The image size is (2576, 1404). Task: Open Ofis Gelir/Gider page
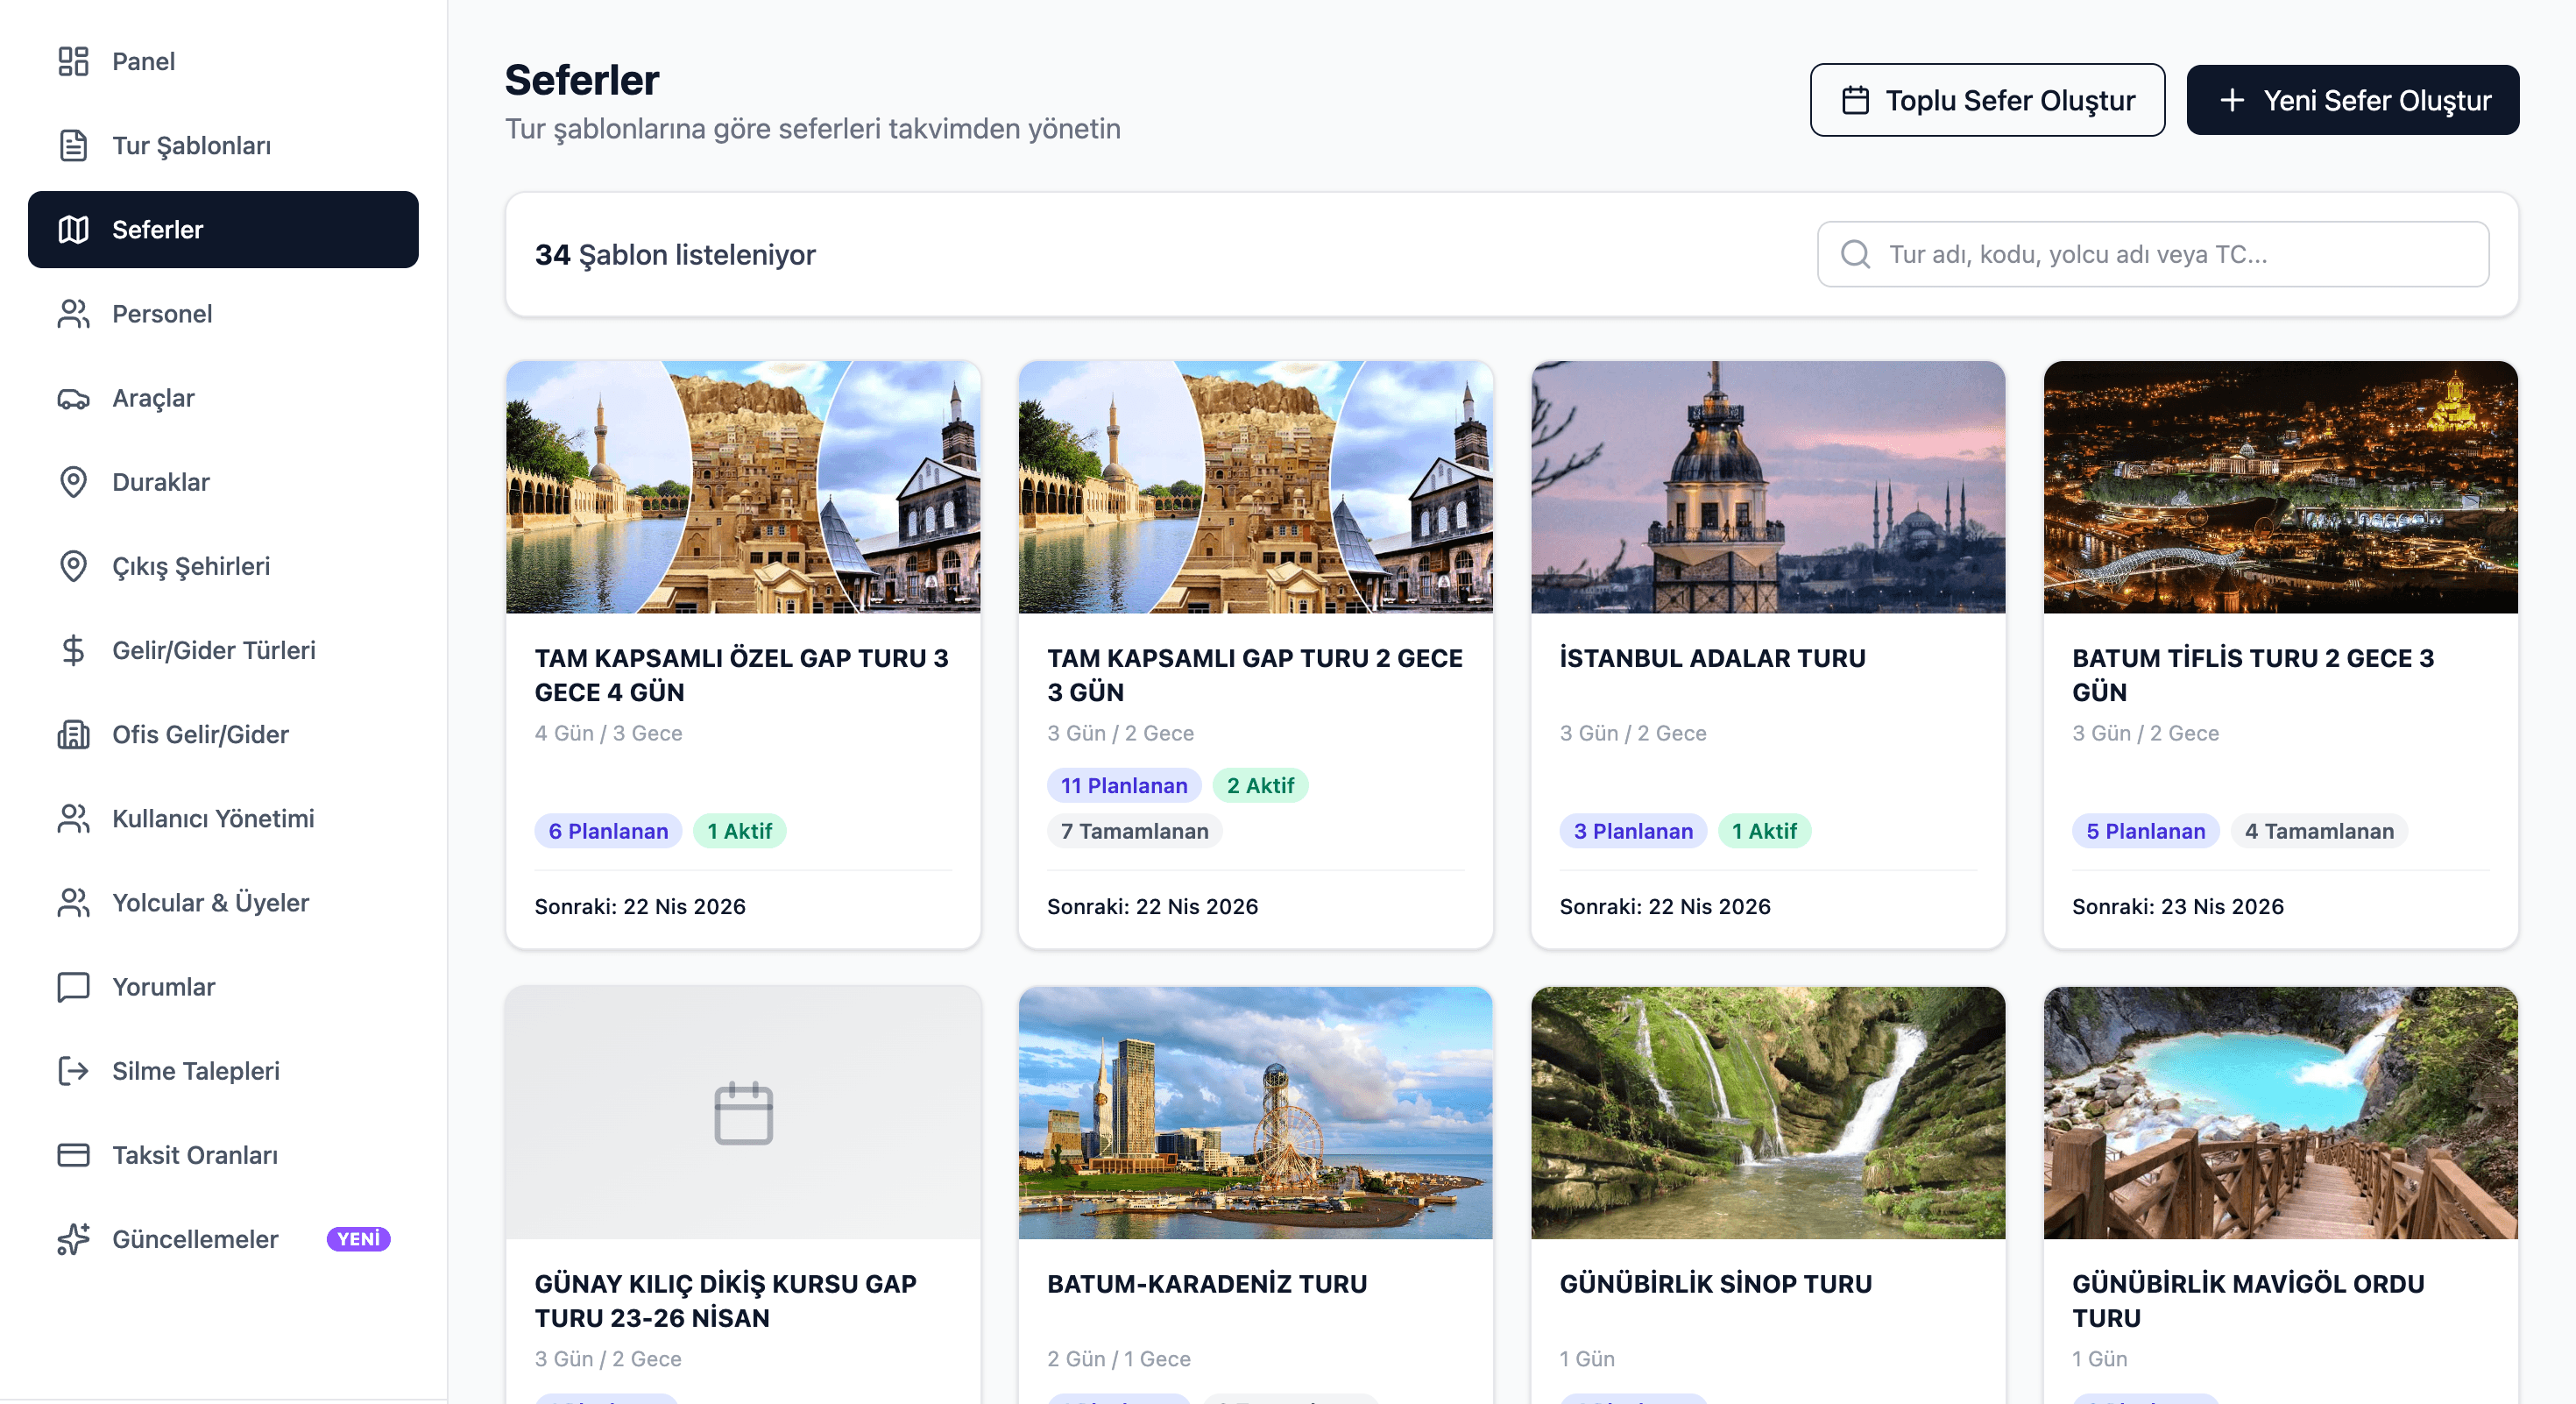coord(223,734)
